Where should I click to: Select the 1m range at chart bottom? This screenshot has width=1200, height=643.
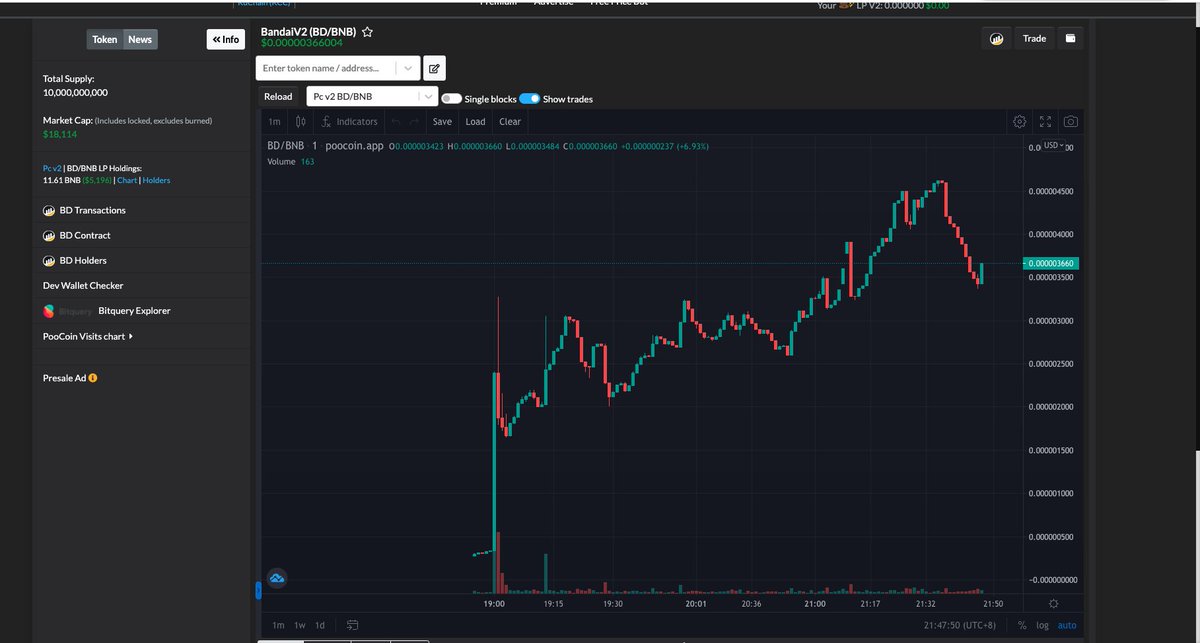[278, 625]
